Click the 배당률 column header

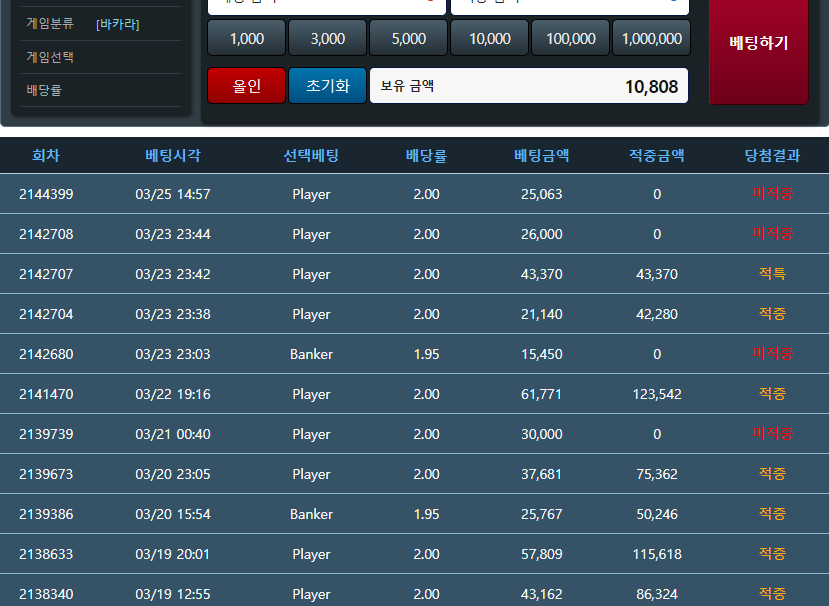point(426,155)
